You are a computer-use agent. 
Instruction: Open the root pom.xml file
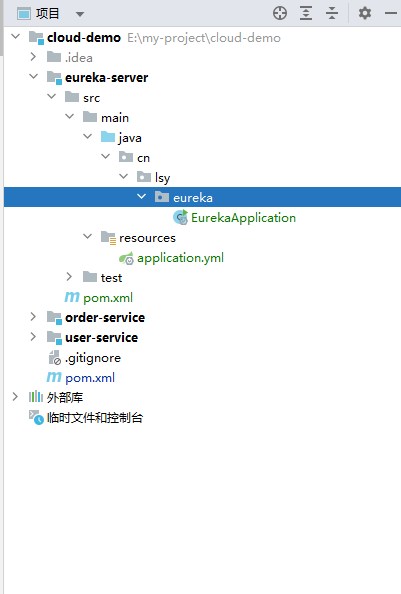[90, 378]
